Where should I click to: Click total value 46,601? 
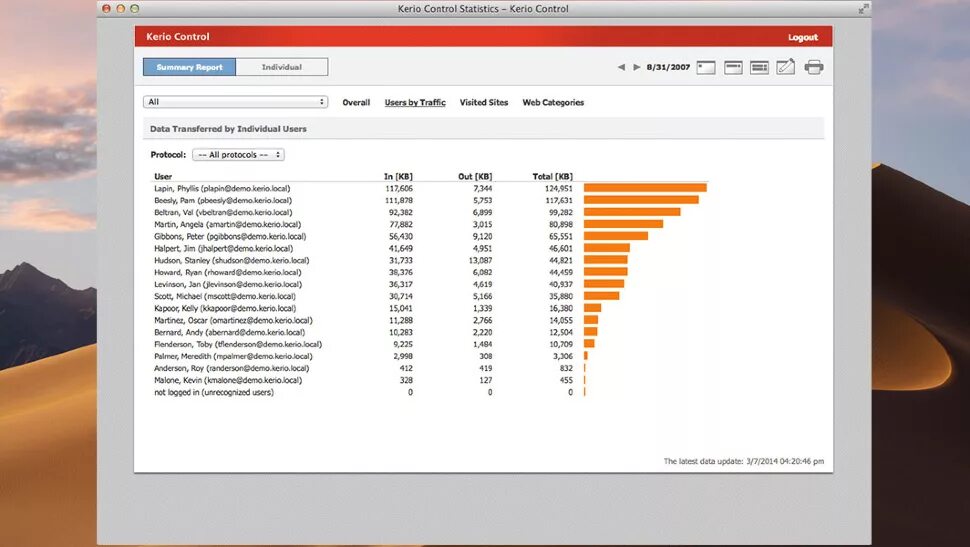tap(560, 248)
